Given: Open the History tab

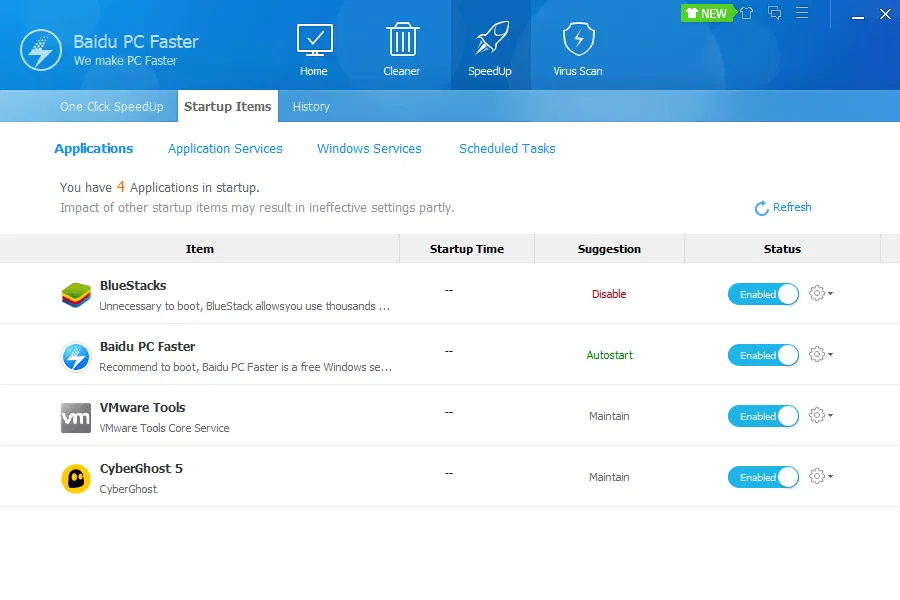Looking at the screenshot, I should pos(311,106).
